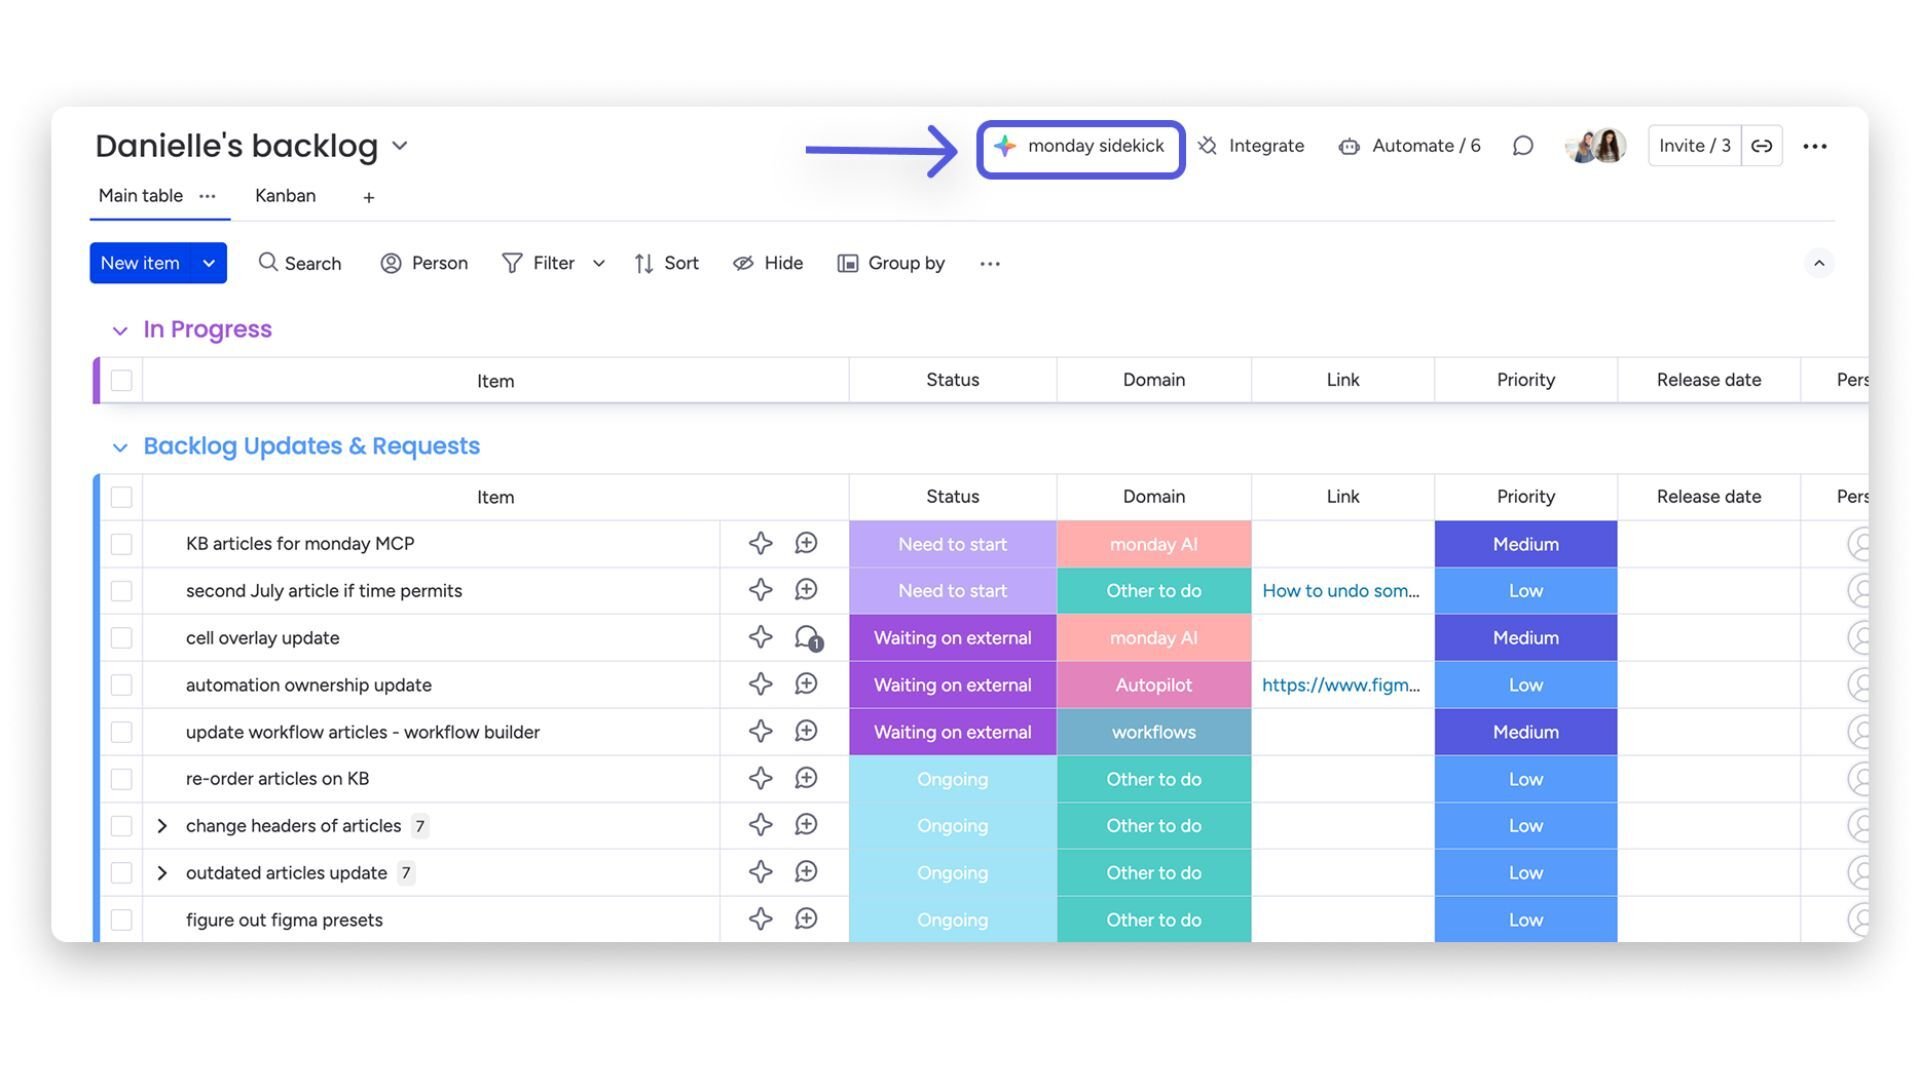
Task: Open updates for second July article row
Action: [x=806, y=590]
